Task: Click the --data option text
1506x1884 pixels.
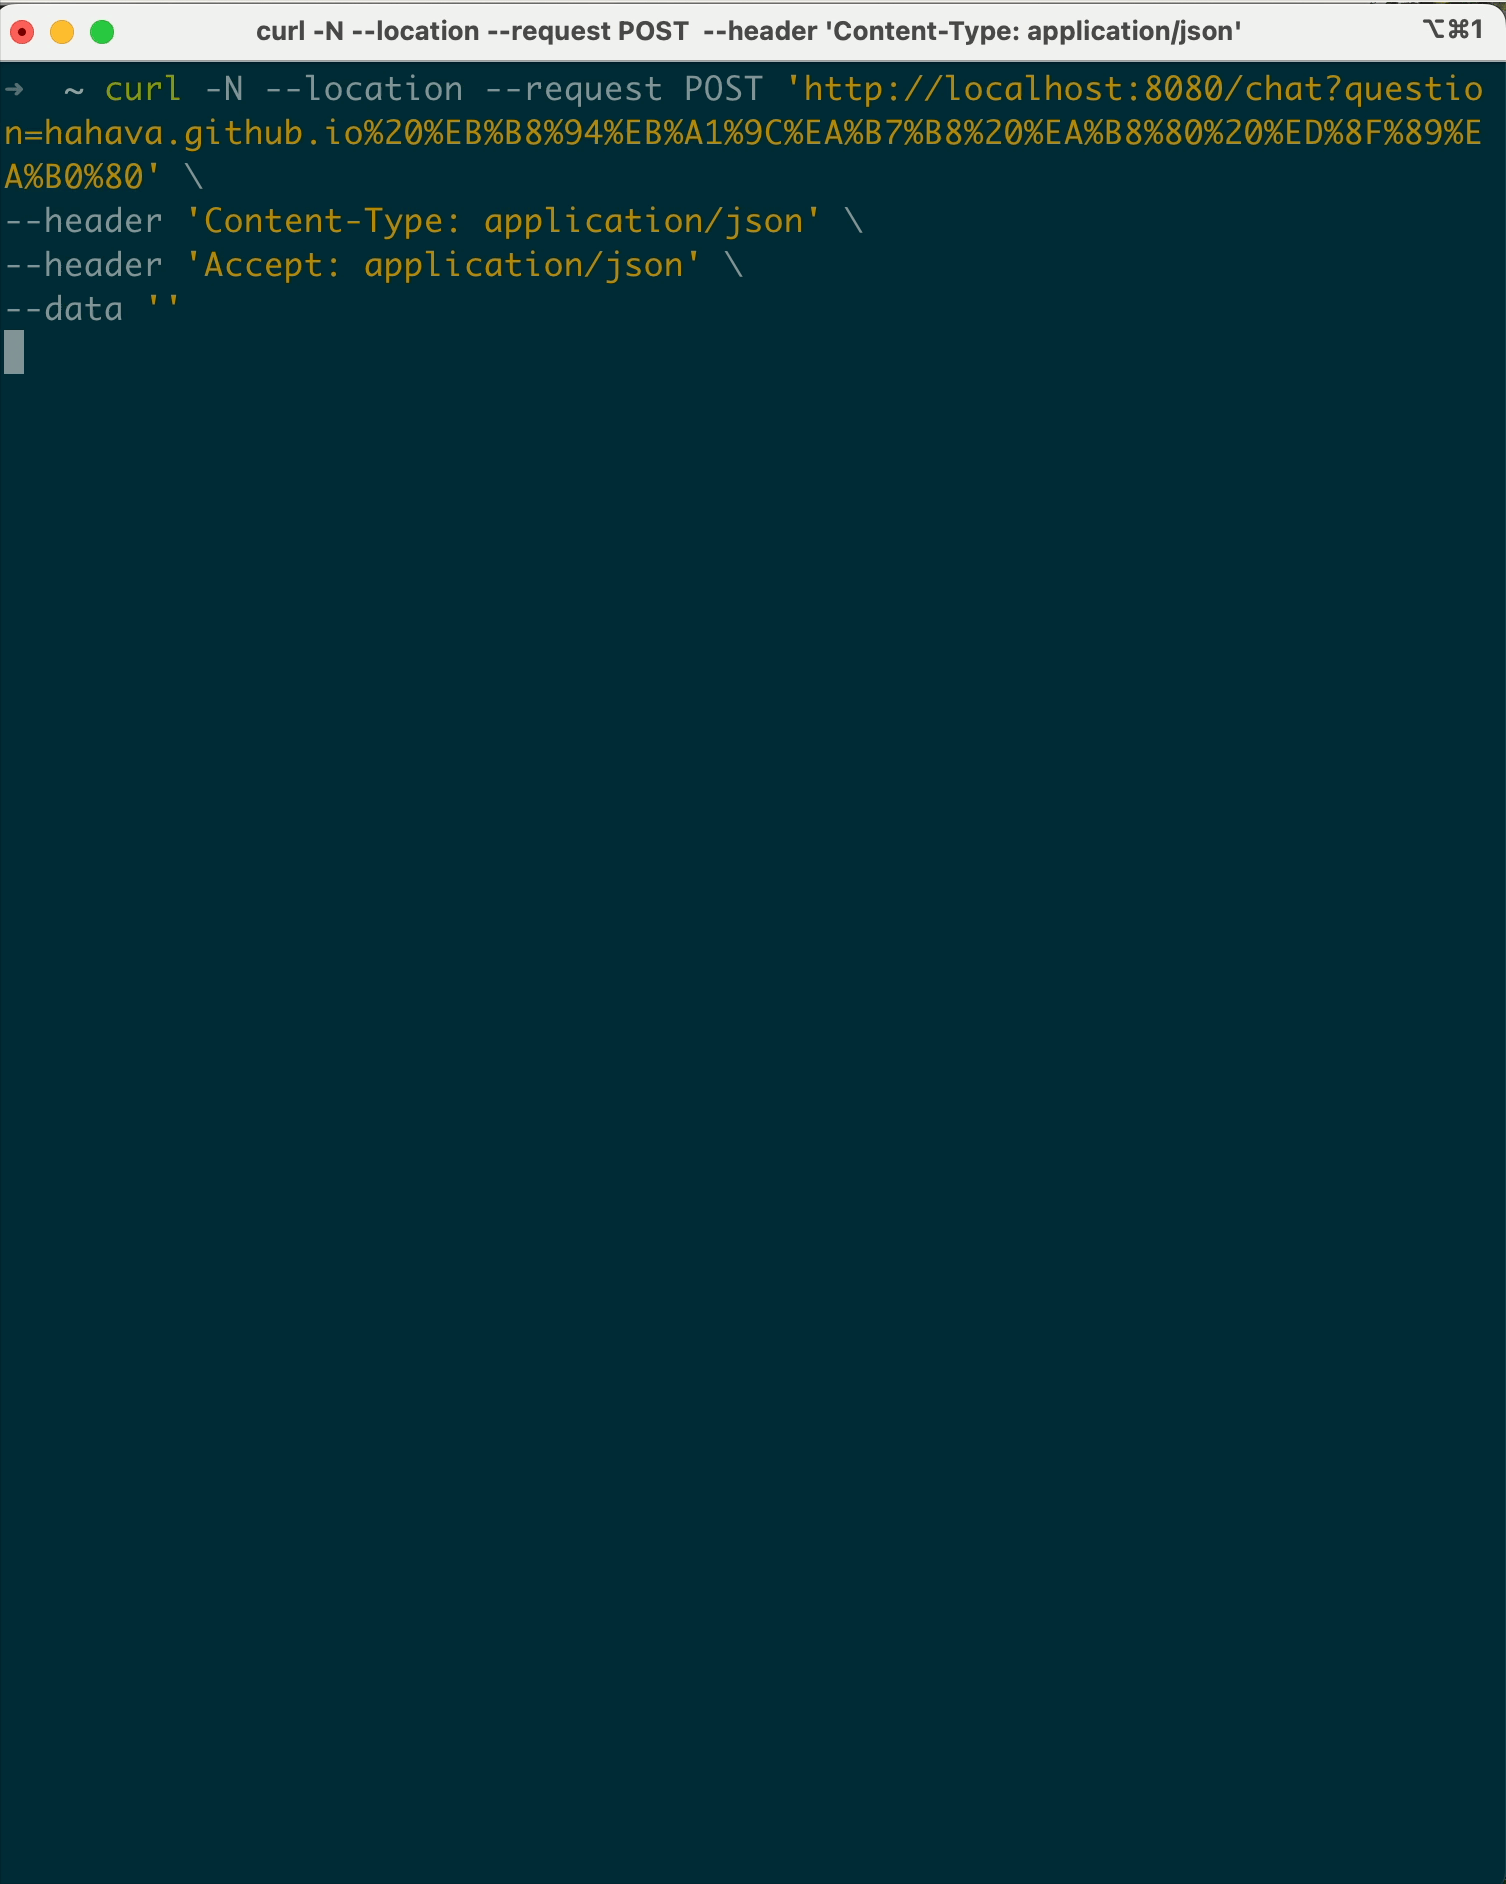Action: (64, 309)
